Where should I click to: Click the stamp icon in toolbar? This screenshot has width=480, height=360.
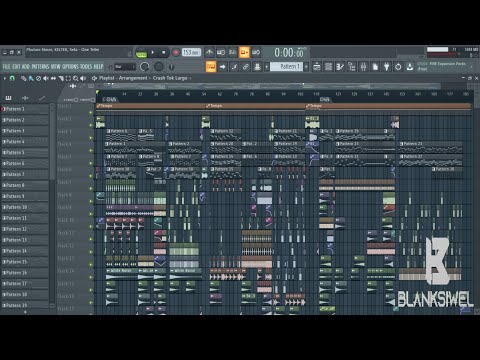[x=257, y=67]
